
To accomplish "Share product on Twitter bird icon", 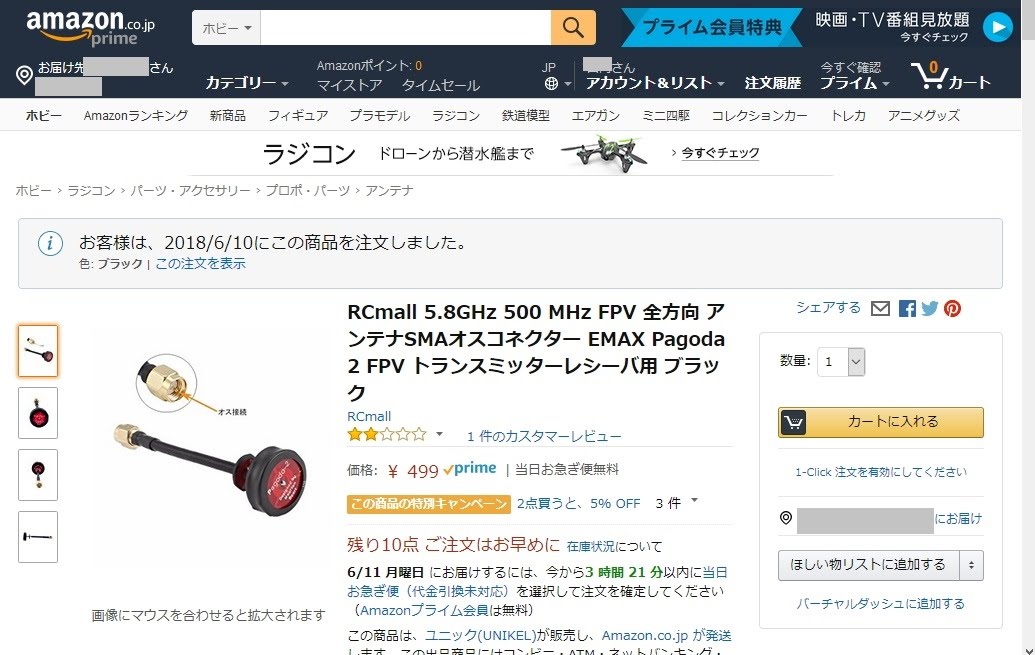I will 929,308.
